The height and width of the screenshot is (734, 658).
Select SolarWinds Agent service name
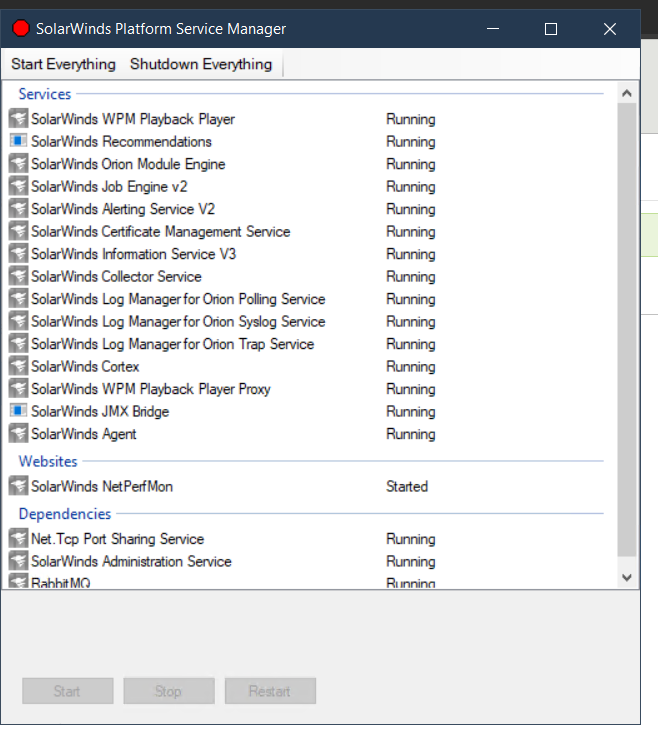(x=84, y=433)
